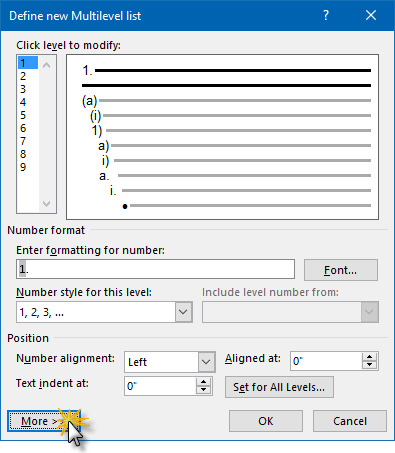The image size is (395, 453).
Task: Open the Number alignment dropdown
Action: pyautogui.click(x=206, y=362)
